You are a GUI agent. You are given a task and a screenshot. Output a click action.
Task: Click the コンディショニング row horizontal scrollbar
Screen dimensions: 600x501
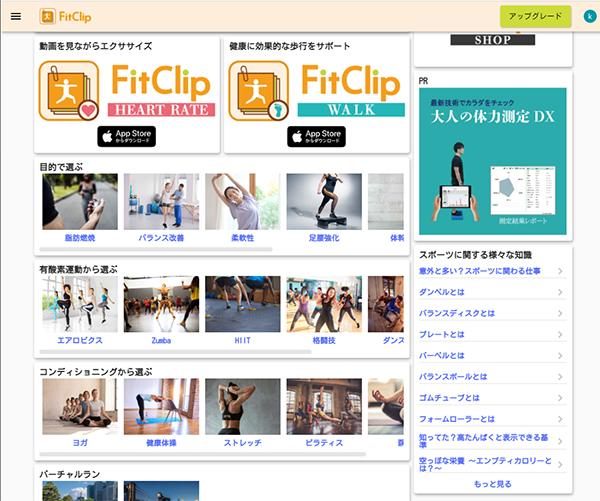(202, 454)
